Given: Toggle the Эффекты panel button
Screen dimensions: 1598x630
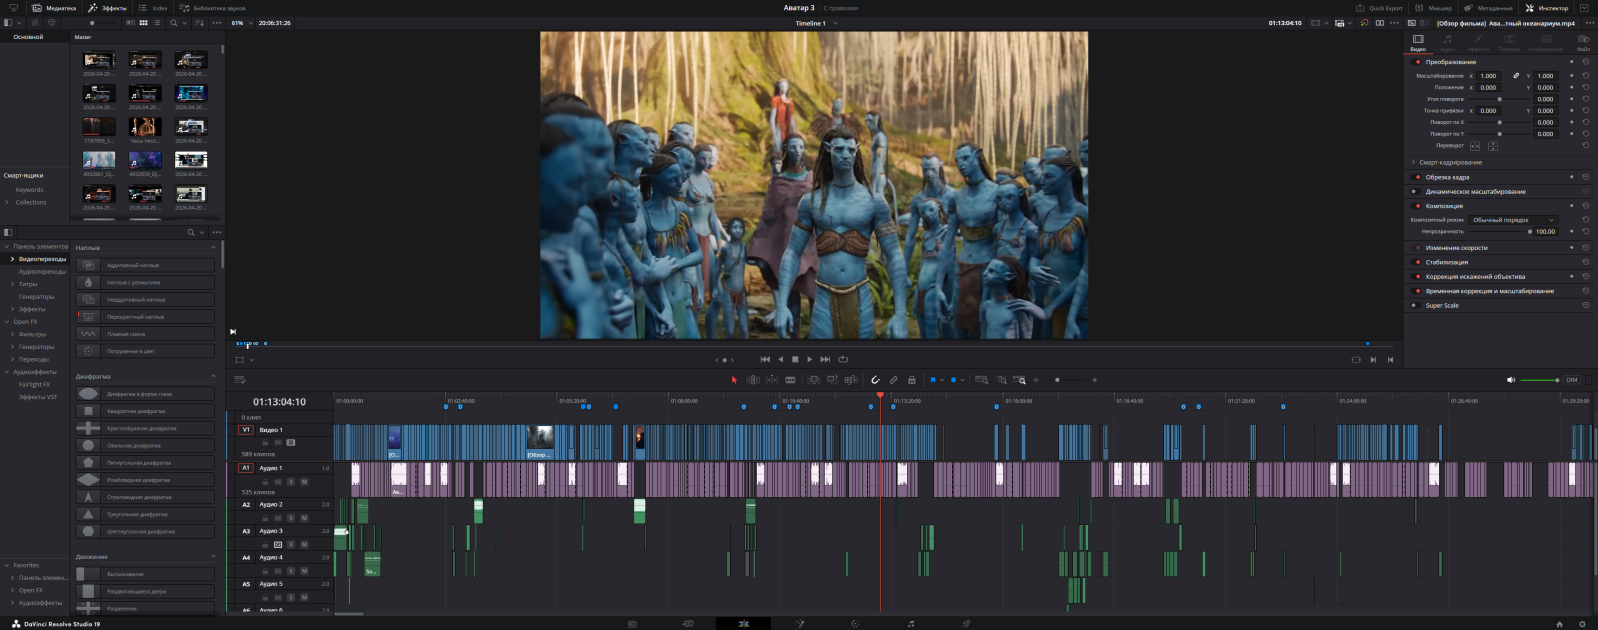Looking at the screenshot, I should pos(108,8).
